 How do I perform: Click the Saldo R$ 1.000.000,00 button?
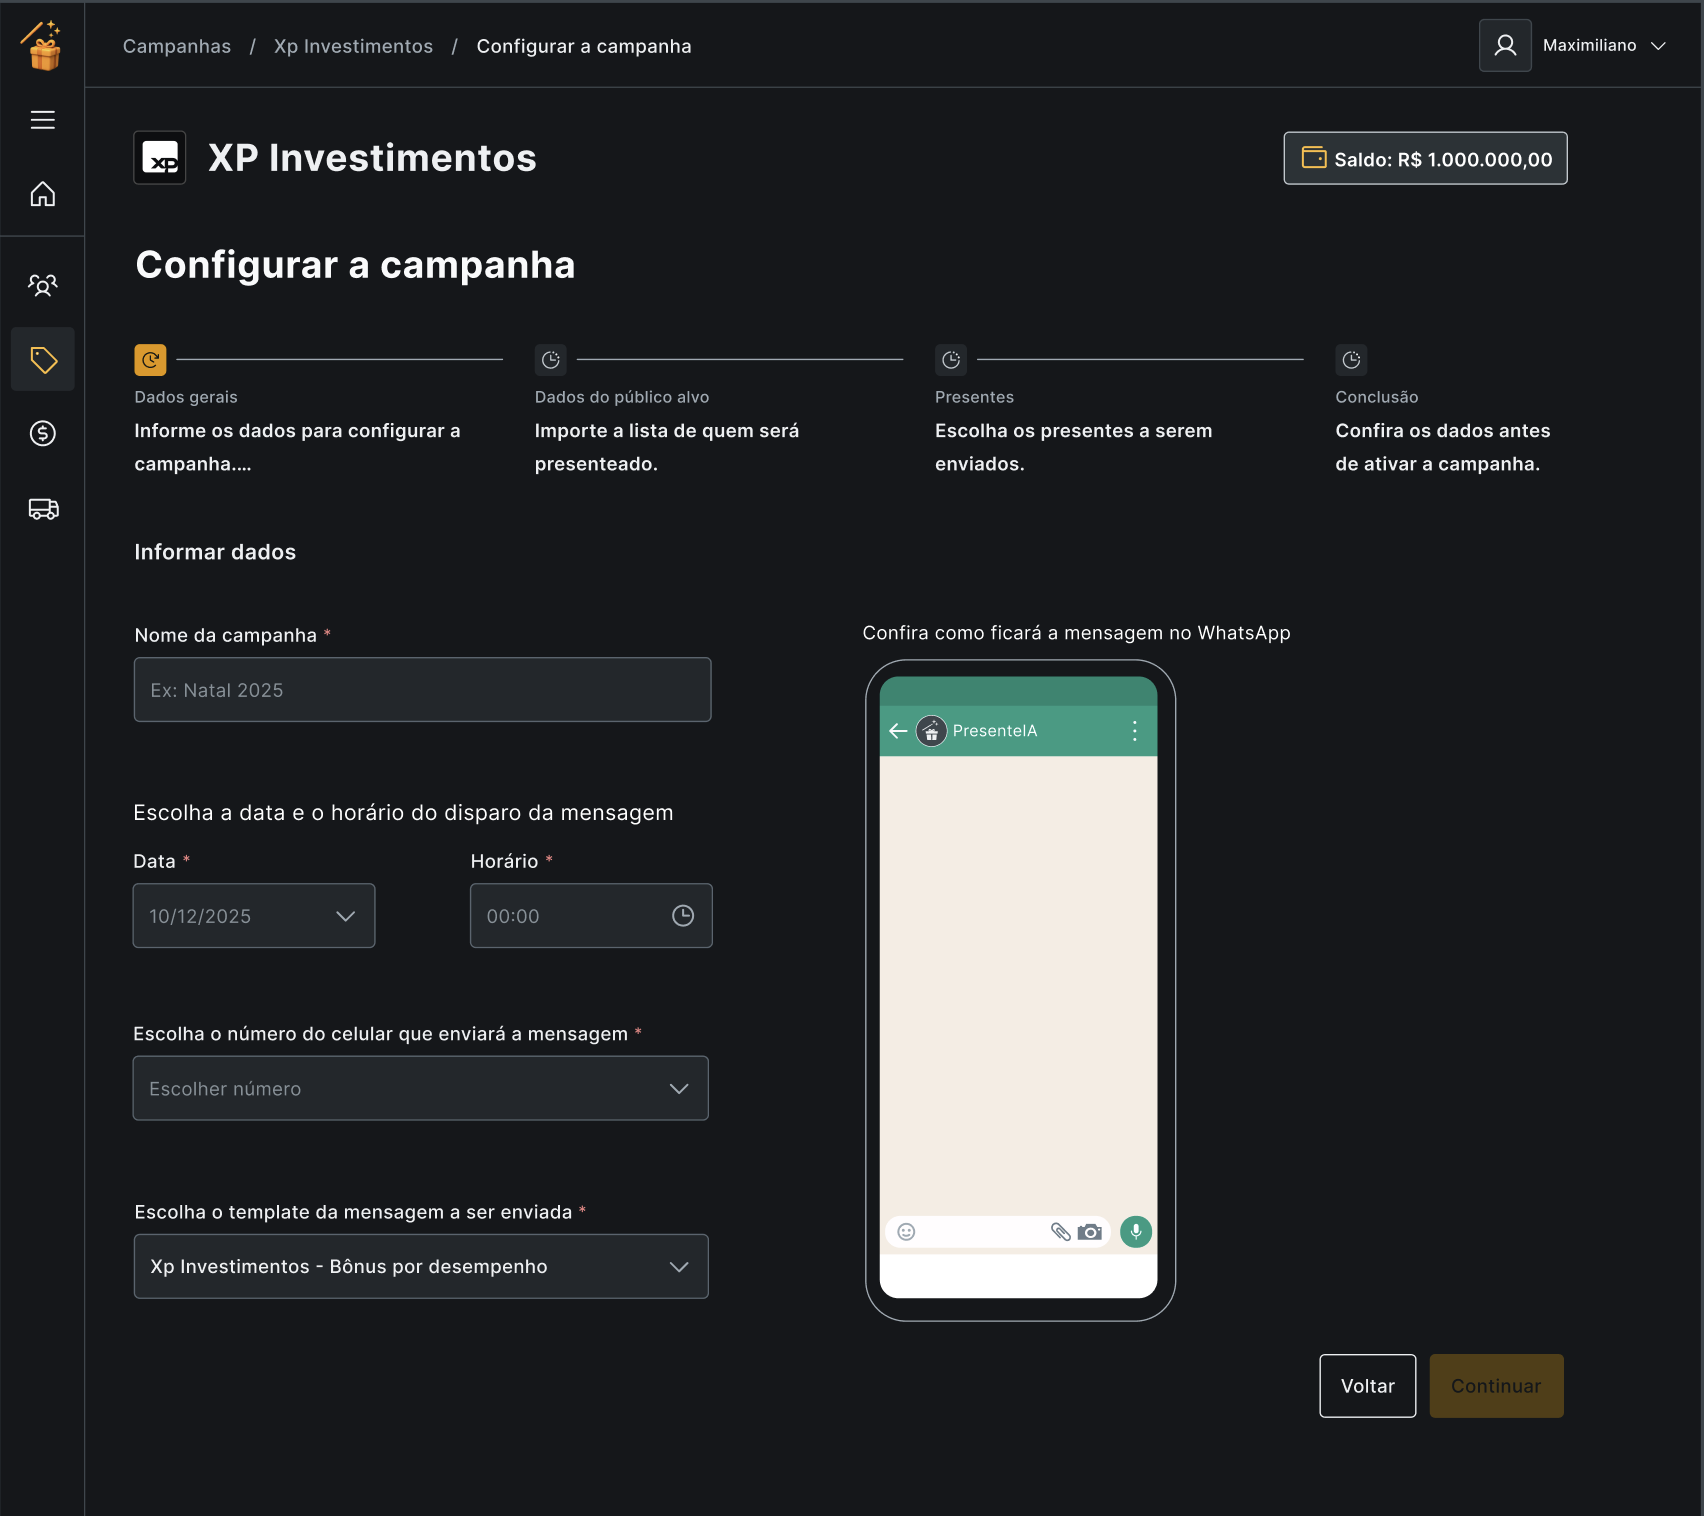1425,158
